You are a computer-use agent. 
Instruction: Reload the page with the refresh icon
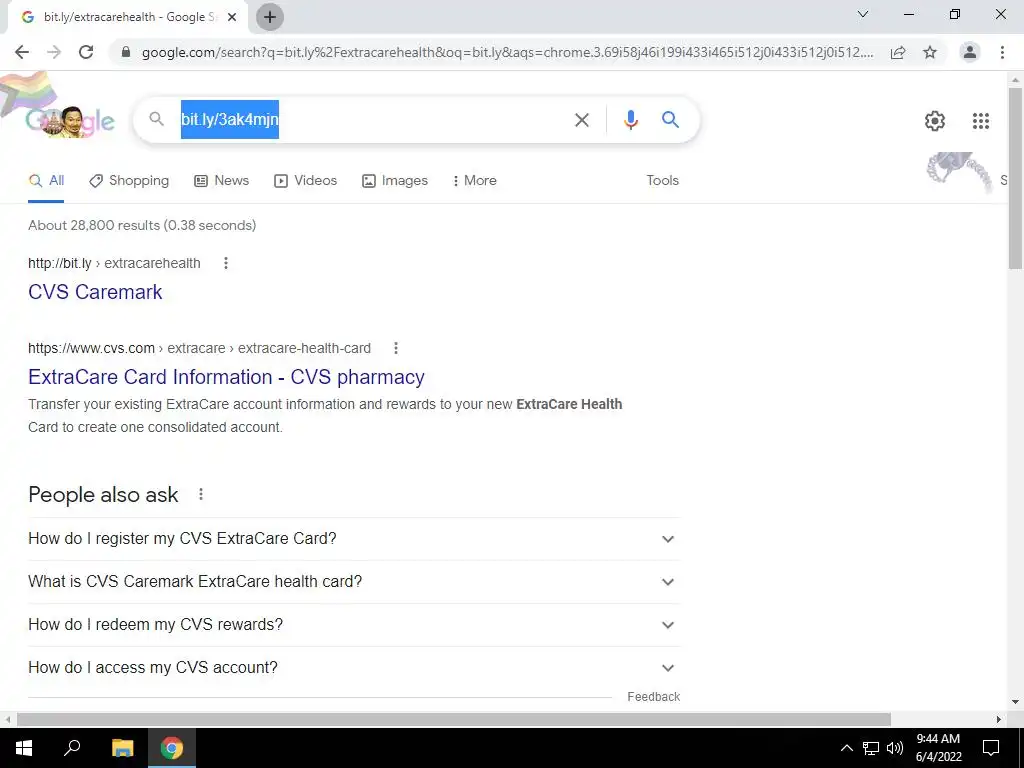86,52
